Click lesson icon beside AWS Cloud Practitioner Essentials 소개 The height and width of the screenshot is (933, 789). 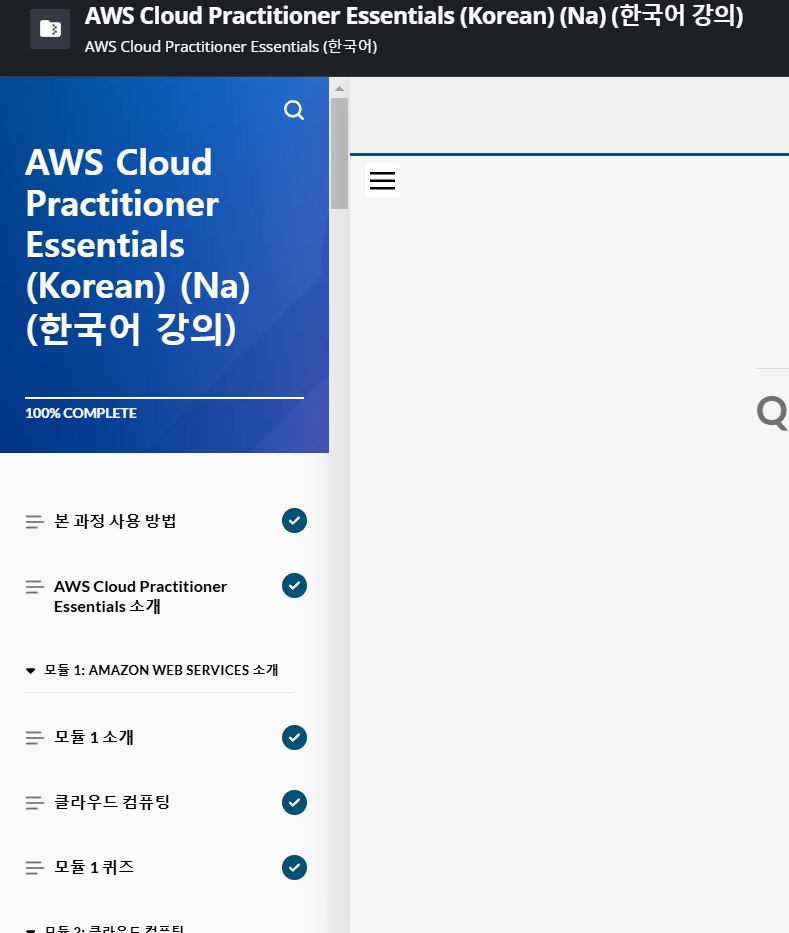tap(35, 587)
